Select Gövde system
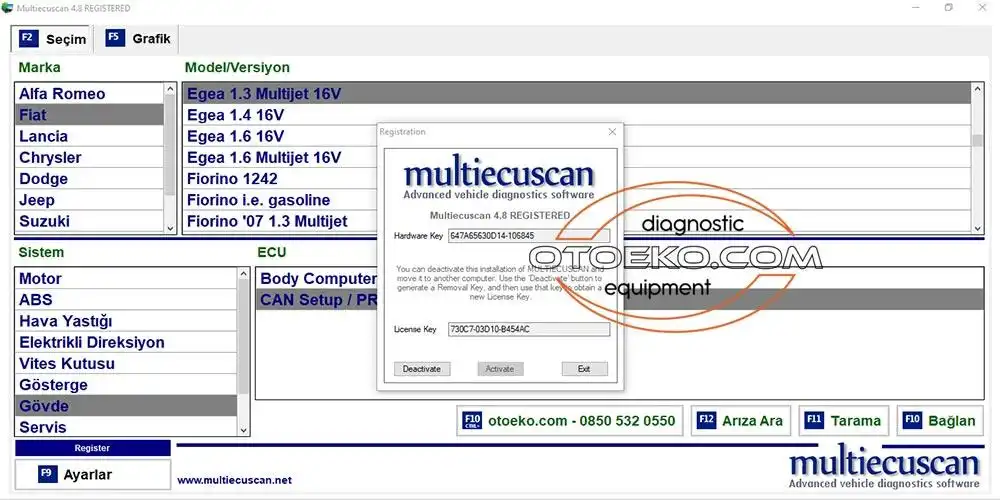This screenshot has width=1000, height=500. point(126,406)
